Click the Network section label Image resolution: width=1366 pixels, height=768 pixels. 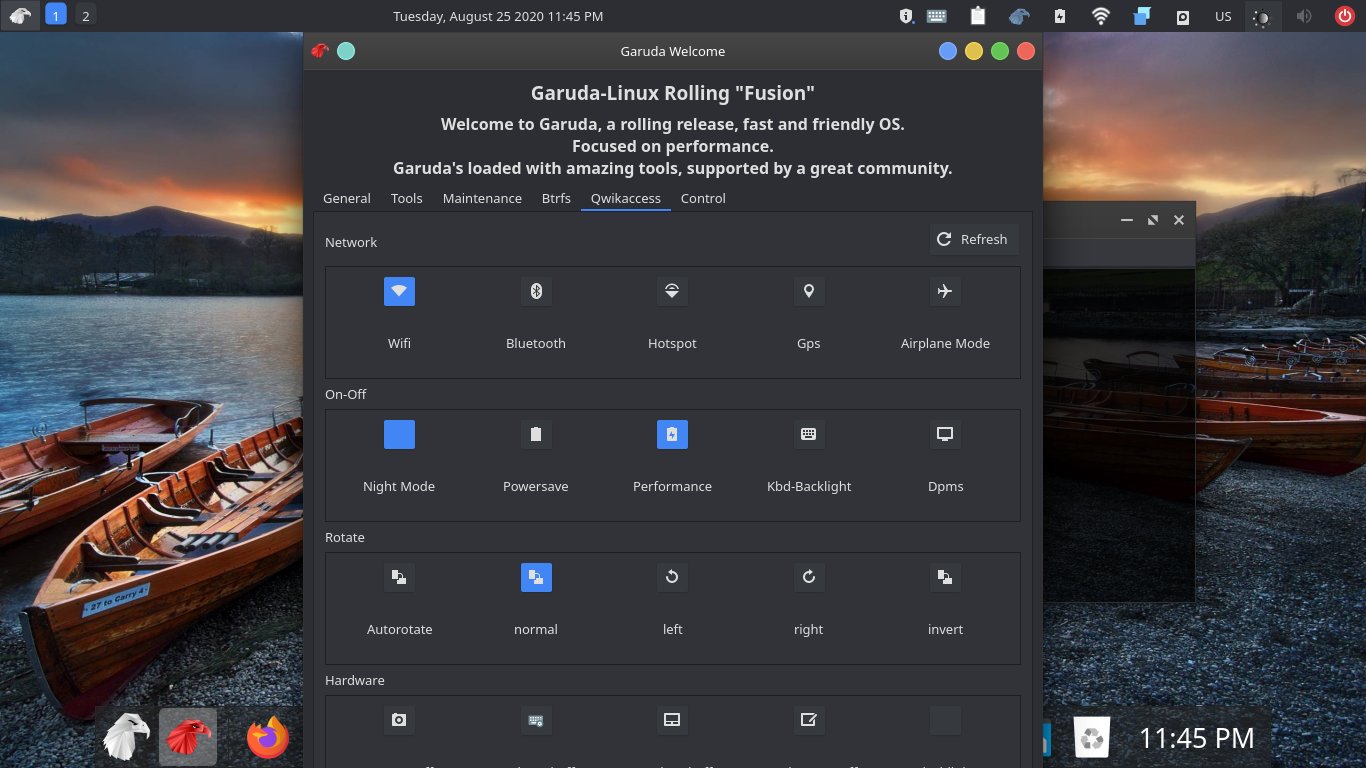click(x=351, y=242)
